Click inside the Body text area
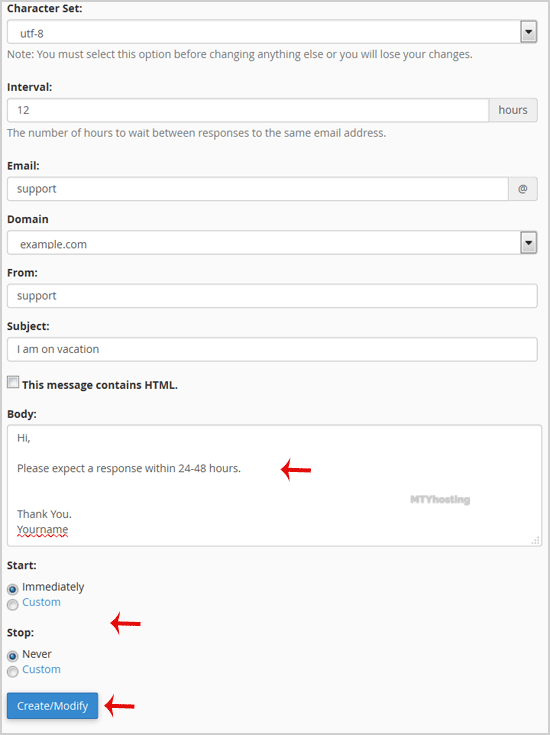This screenshot has width=550, height=735. click(274, 486)
